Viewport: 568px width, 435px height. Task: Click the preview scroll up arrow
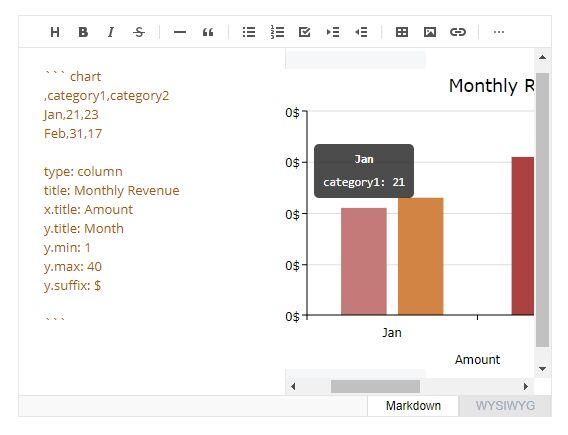542,57
